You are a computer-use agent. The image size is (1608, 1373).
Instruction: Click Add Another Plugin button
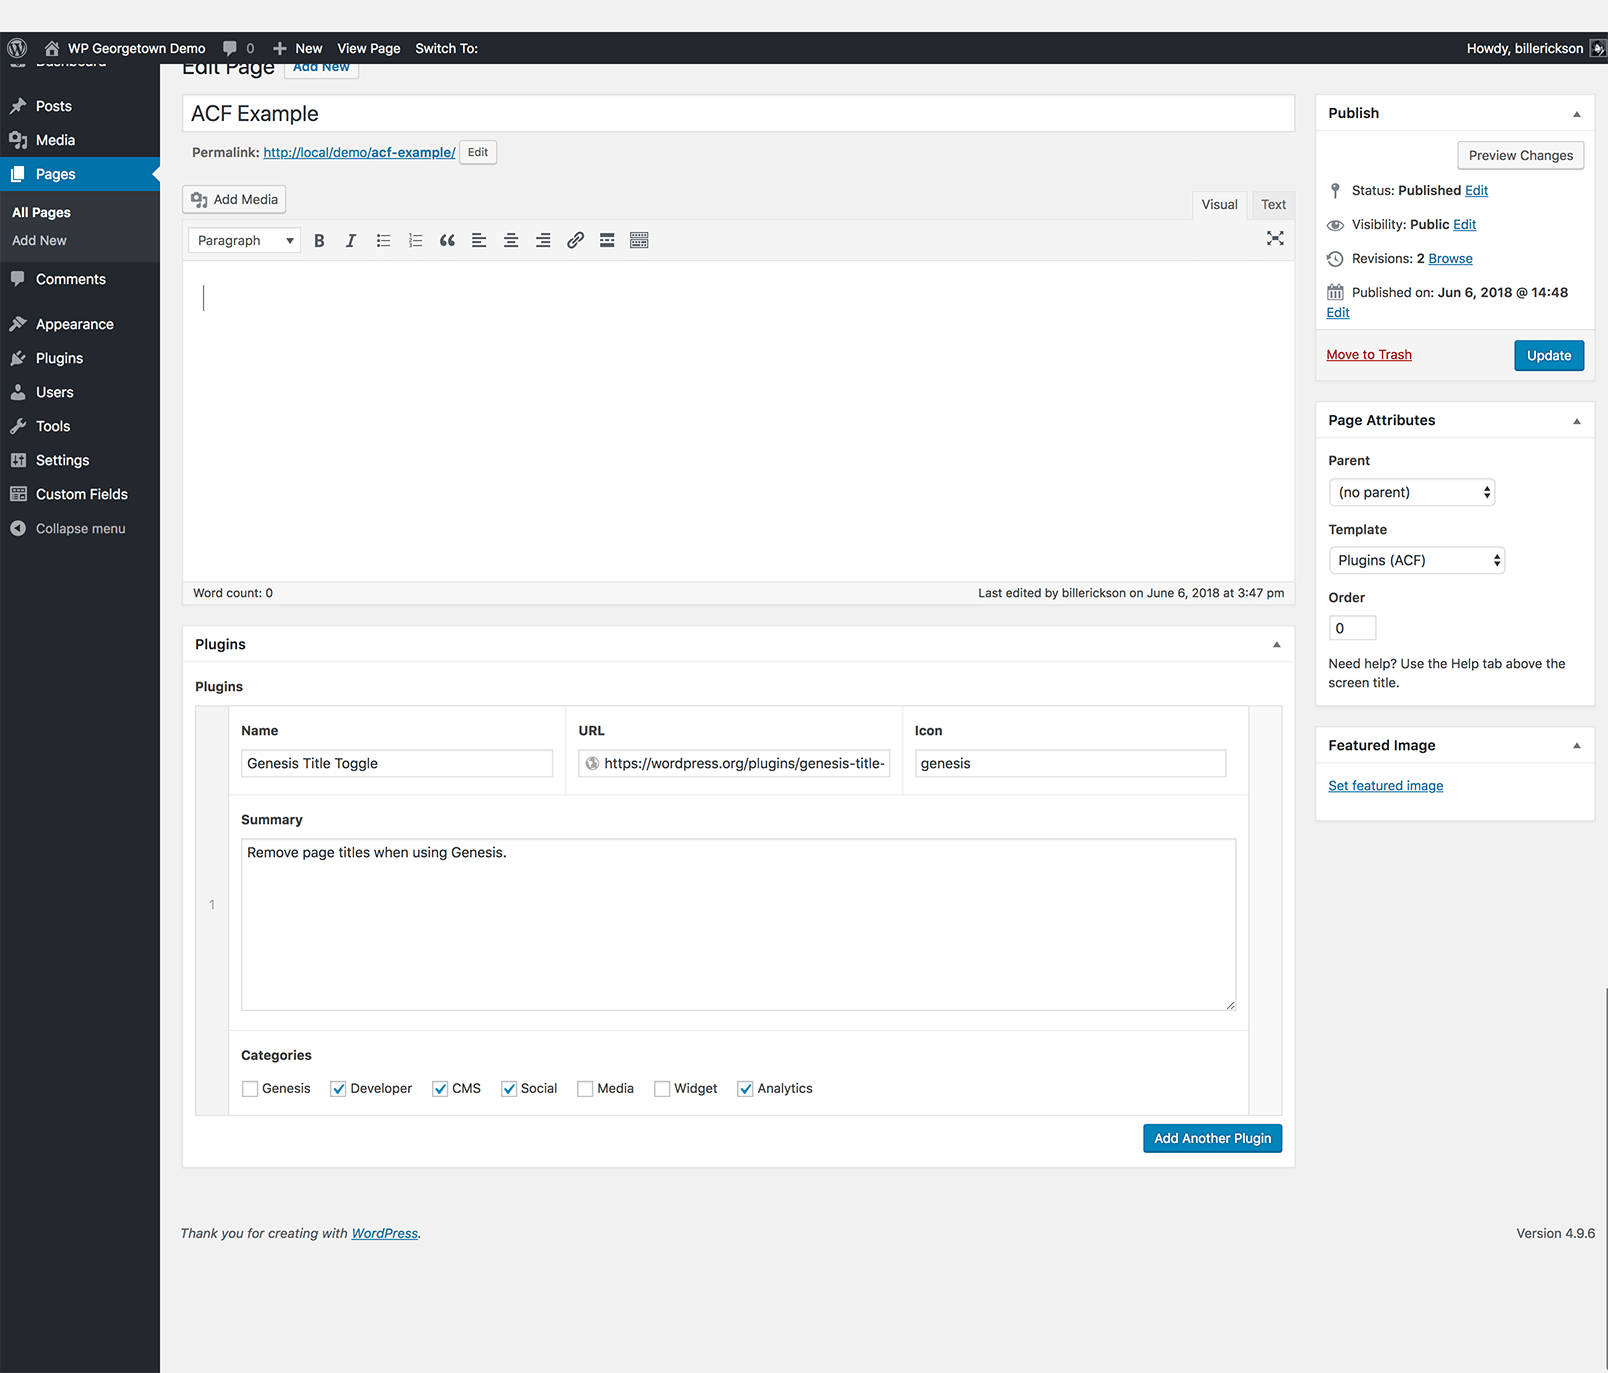(1212, 1138)
